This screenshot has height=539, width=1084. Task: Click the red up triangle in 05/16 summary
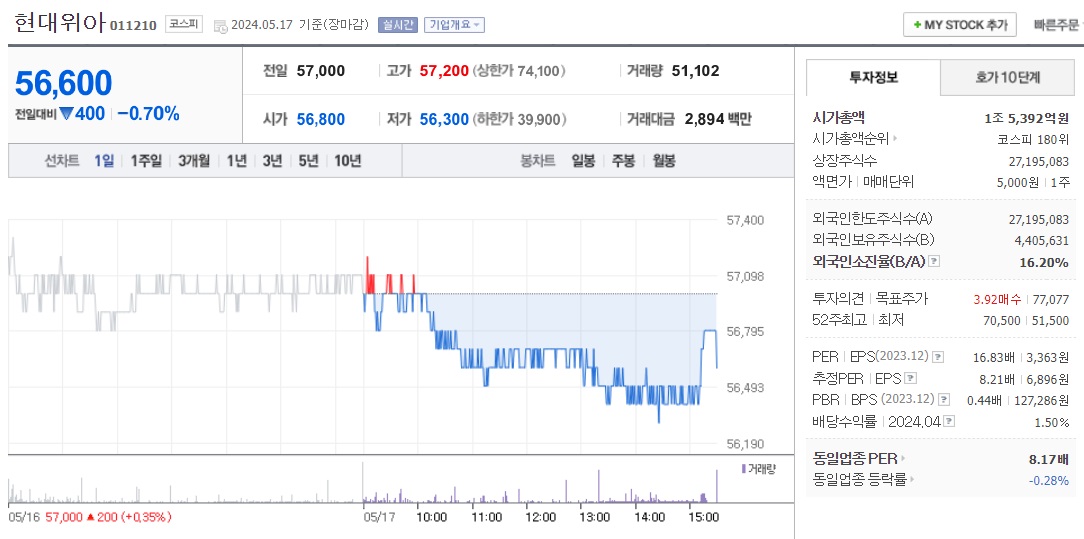(x=91, y=517)
